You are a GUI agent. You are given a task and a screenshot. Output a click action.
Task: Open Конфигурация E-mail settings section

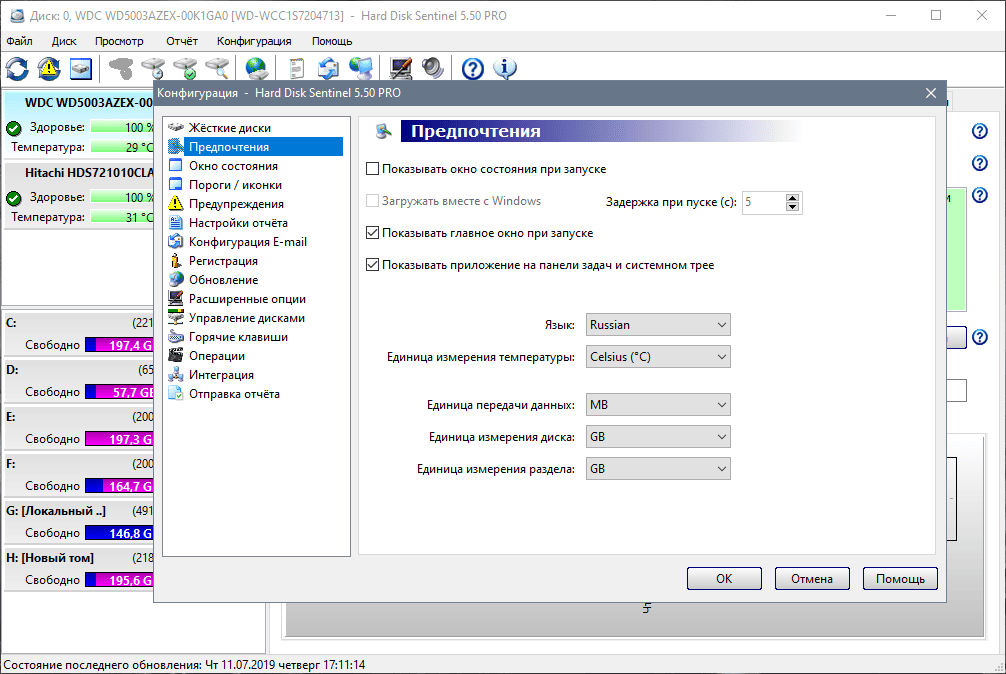(247, 242)
